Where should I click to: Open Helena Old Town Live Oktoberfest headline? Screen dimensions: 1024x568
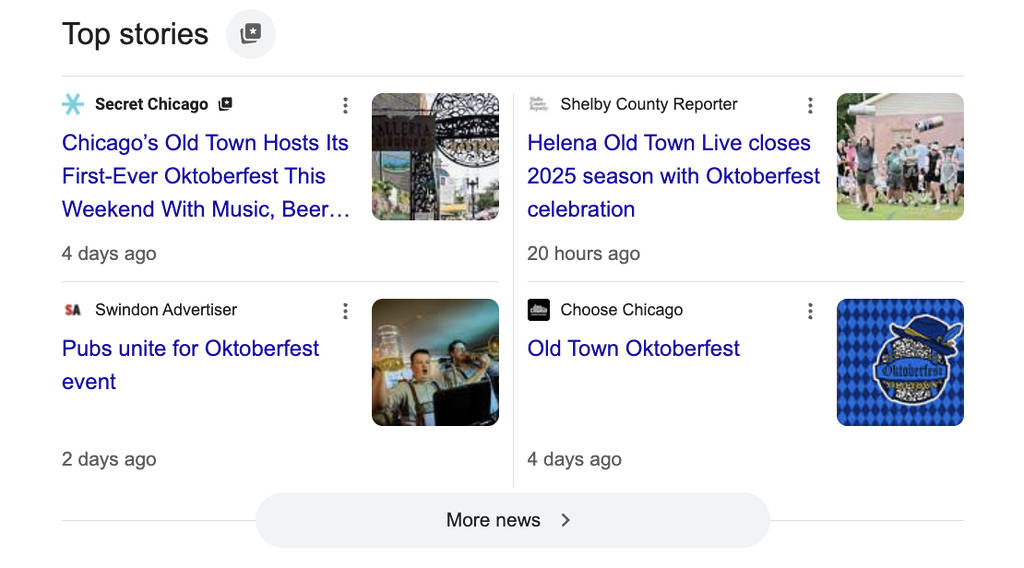tap(673, 176)
